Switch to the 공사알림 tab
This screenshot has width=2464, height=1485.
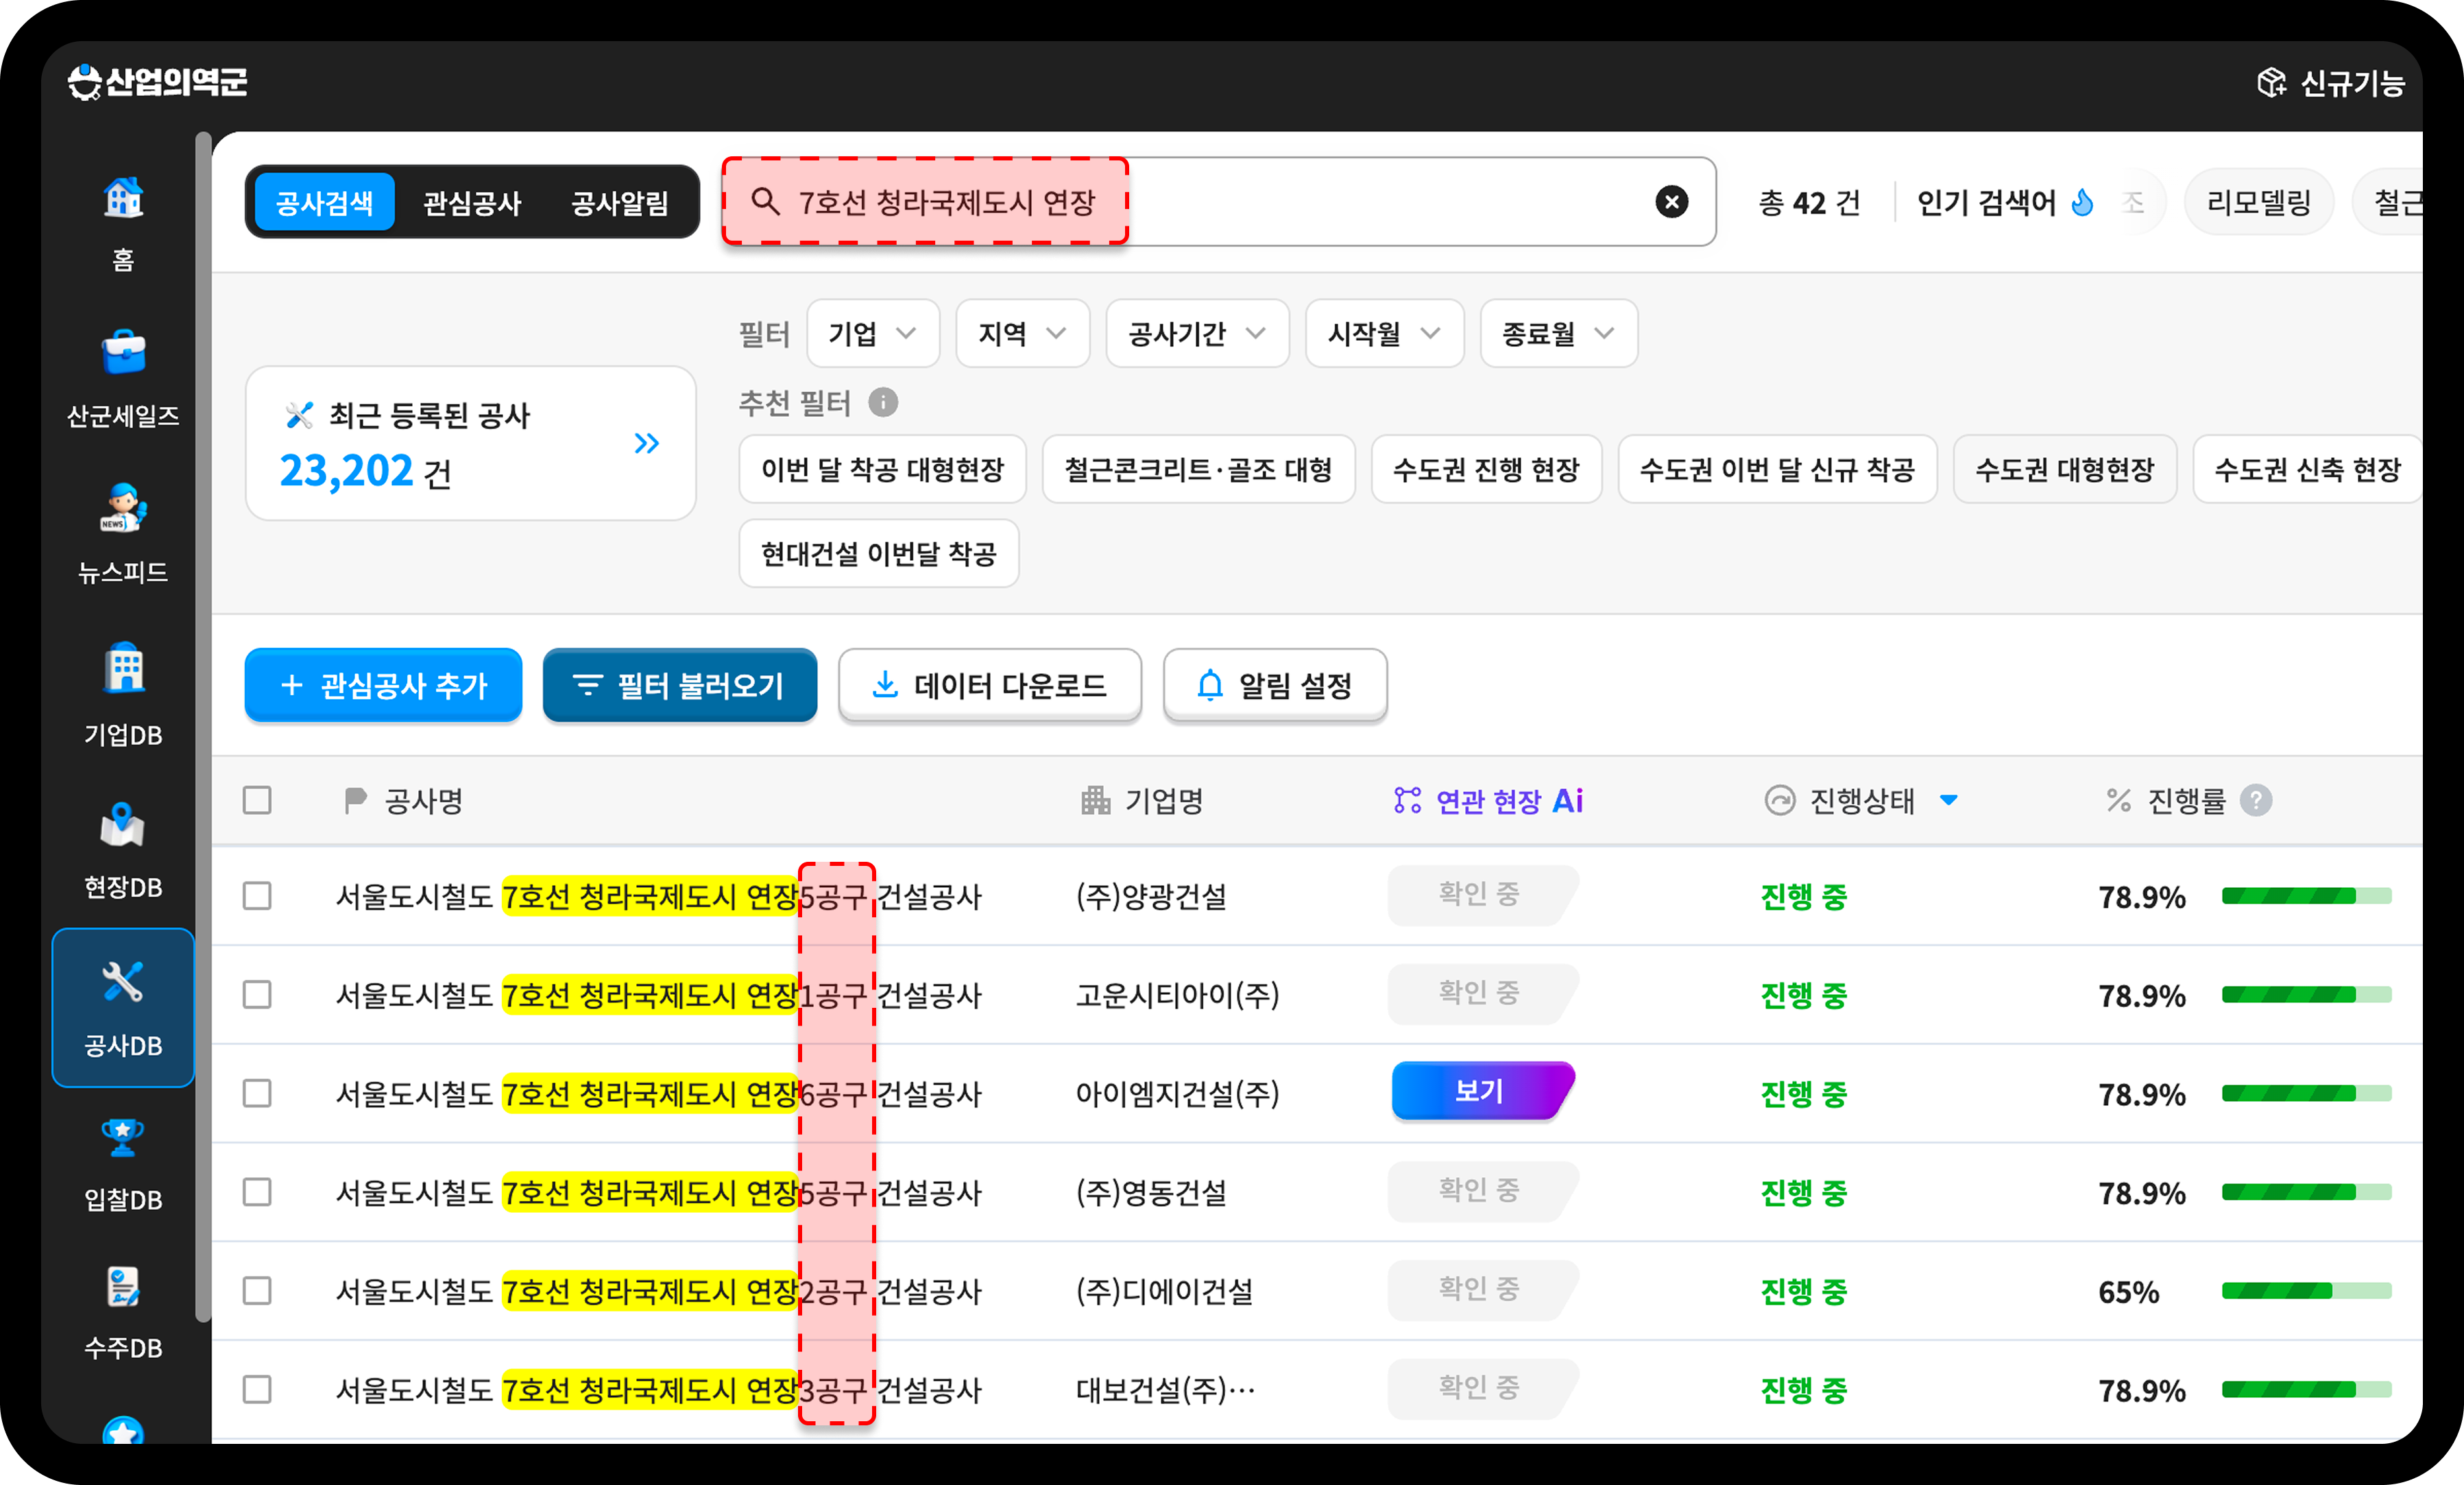click(x=620, y=203)
